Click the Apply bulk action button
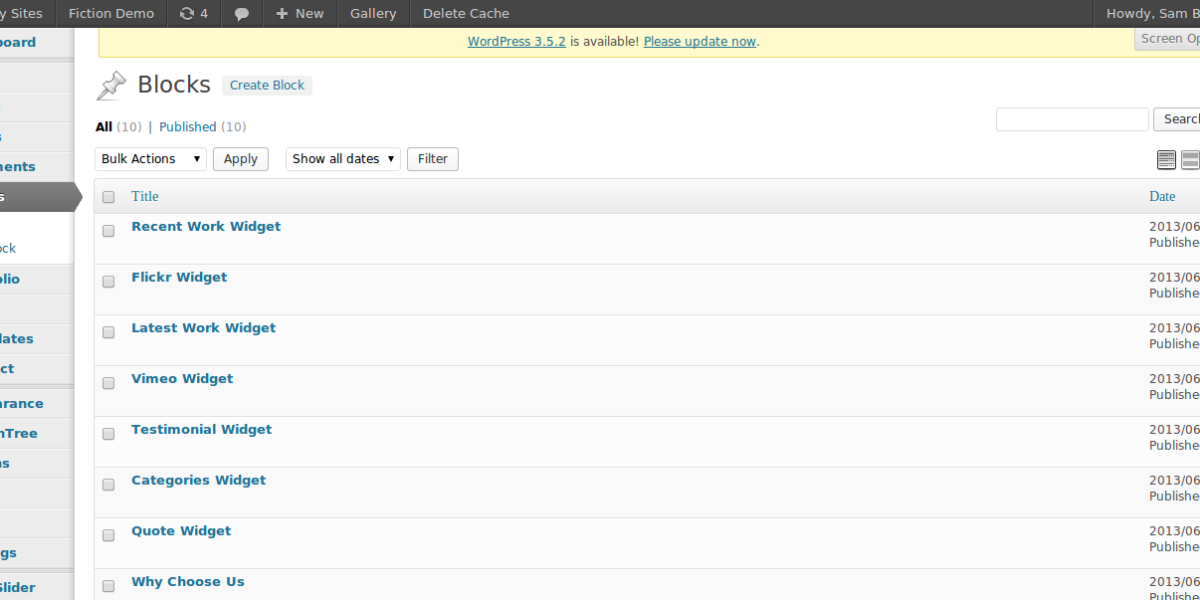This screenshot has height=600, width=1200. pos(241,159)
